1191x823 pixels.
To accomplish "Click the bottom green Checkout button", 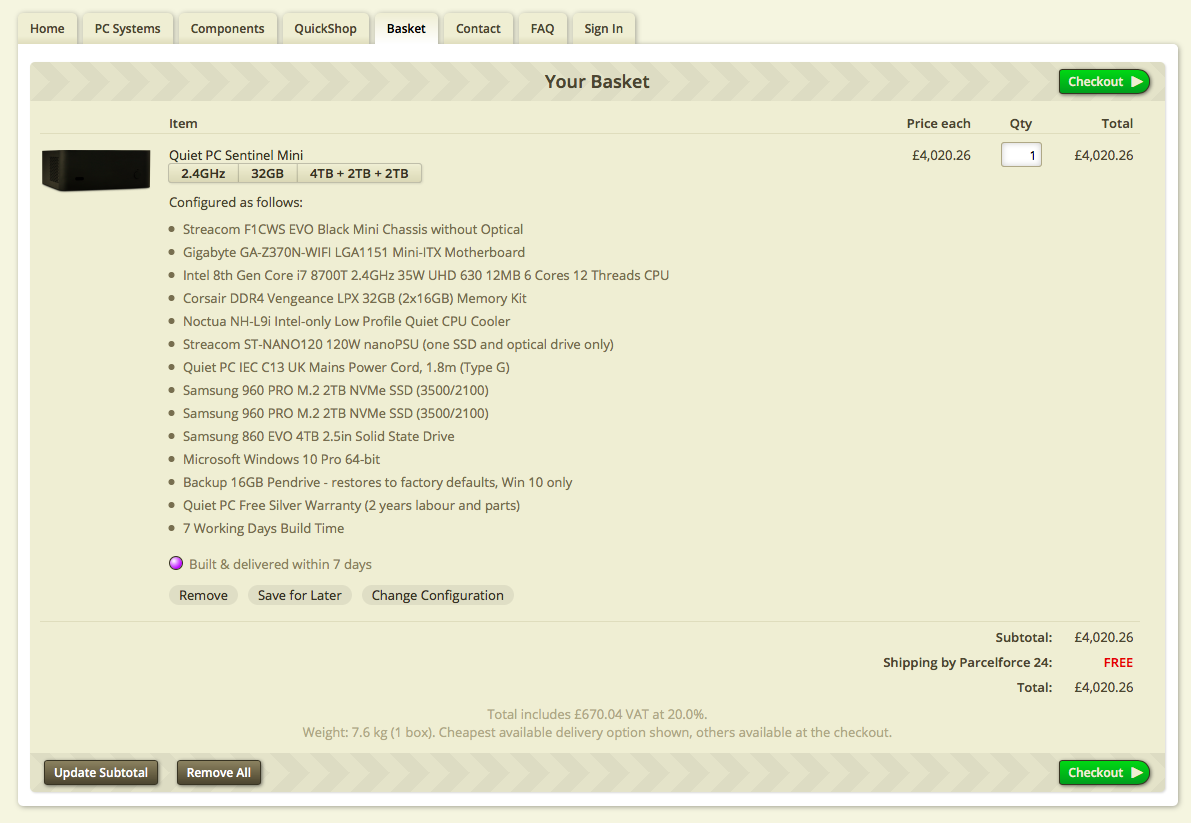I will pyautogui.click(x=1104, y=772).
